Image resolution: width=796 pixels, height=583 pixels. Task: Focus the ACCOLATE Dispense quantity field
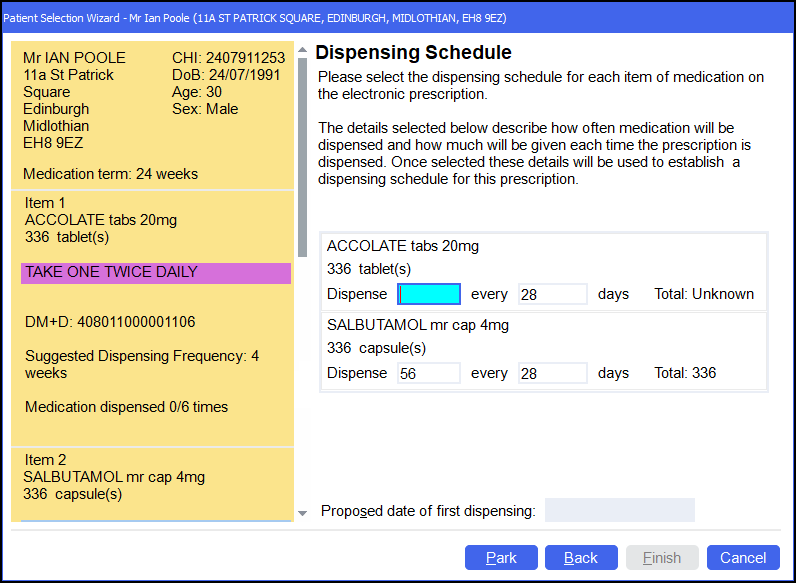[430, 294]
